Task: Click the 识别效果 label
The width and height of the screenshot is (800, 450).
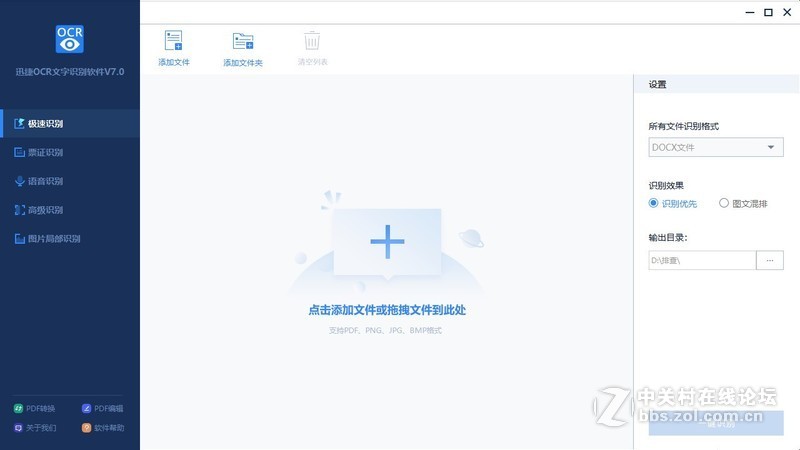Action: 666,185
